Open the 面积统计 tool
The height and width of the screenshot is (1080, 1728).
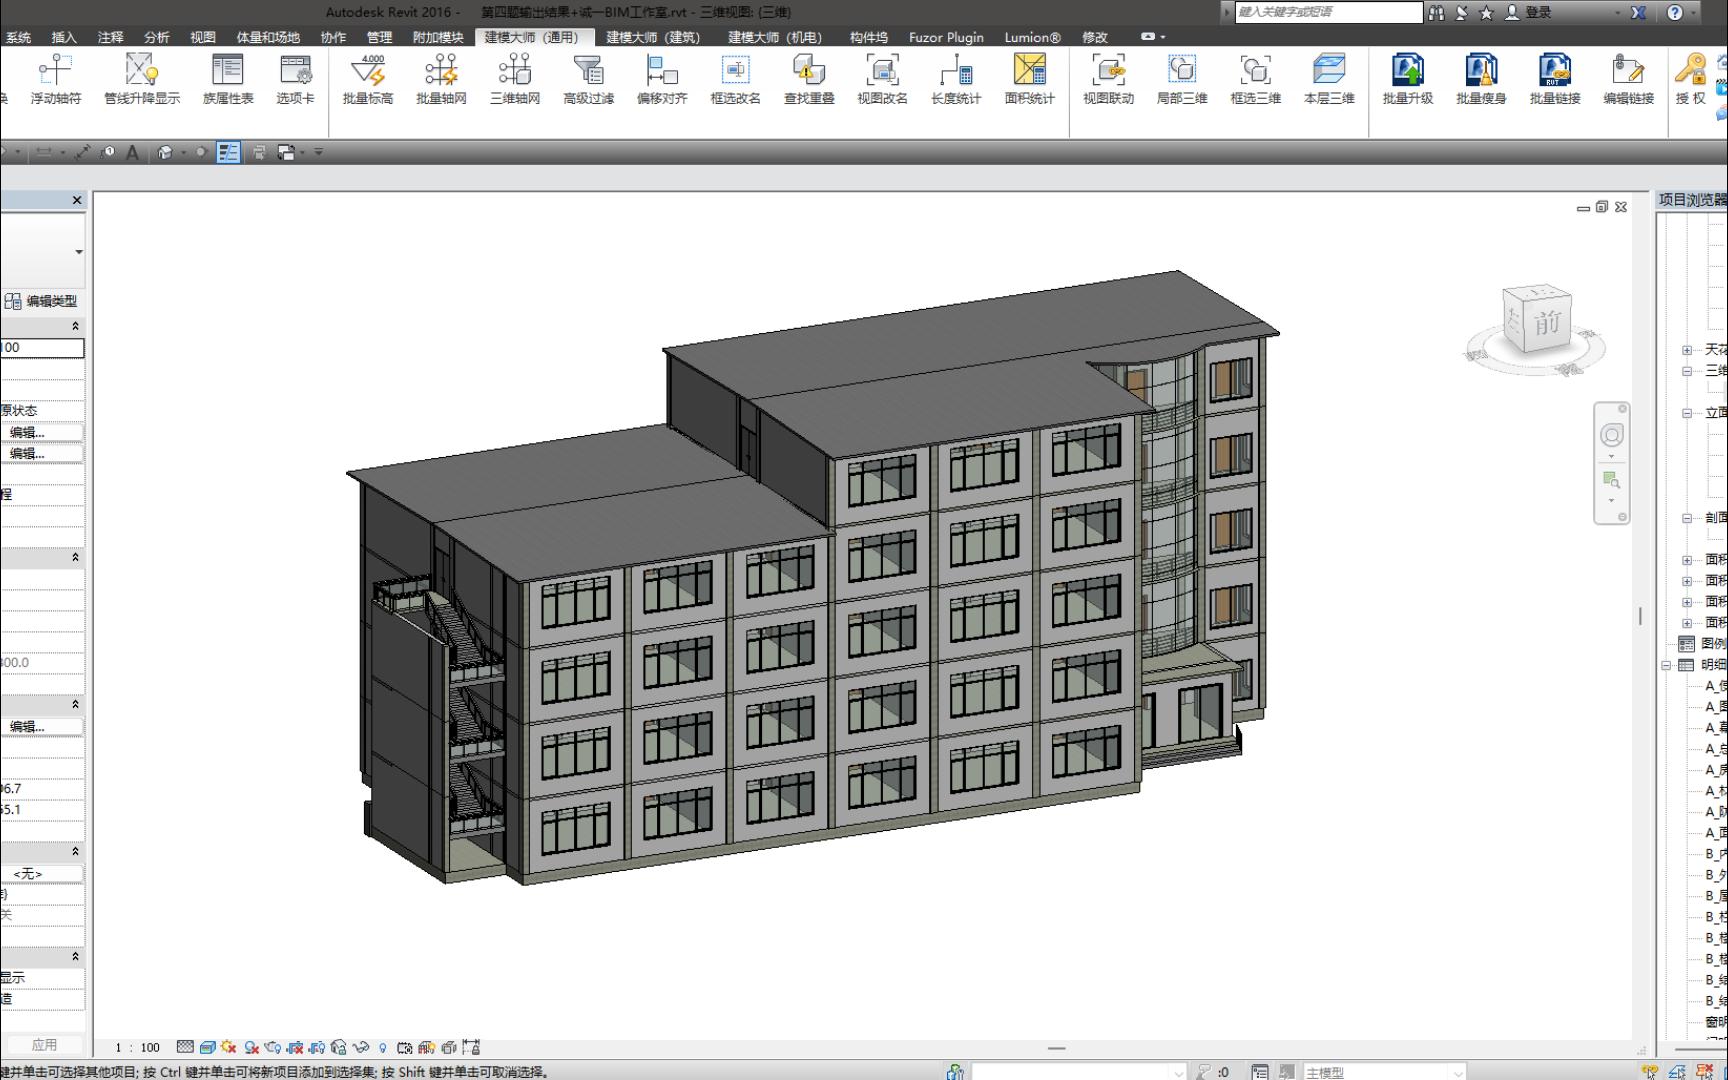(x=1029, y=79)
